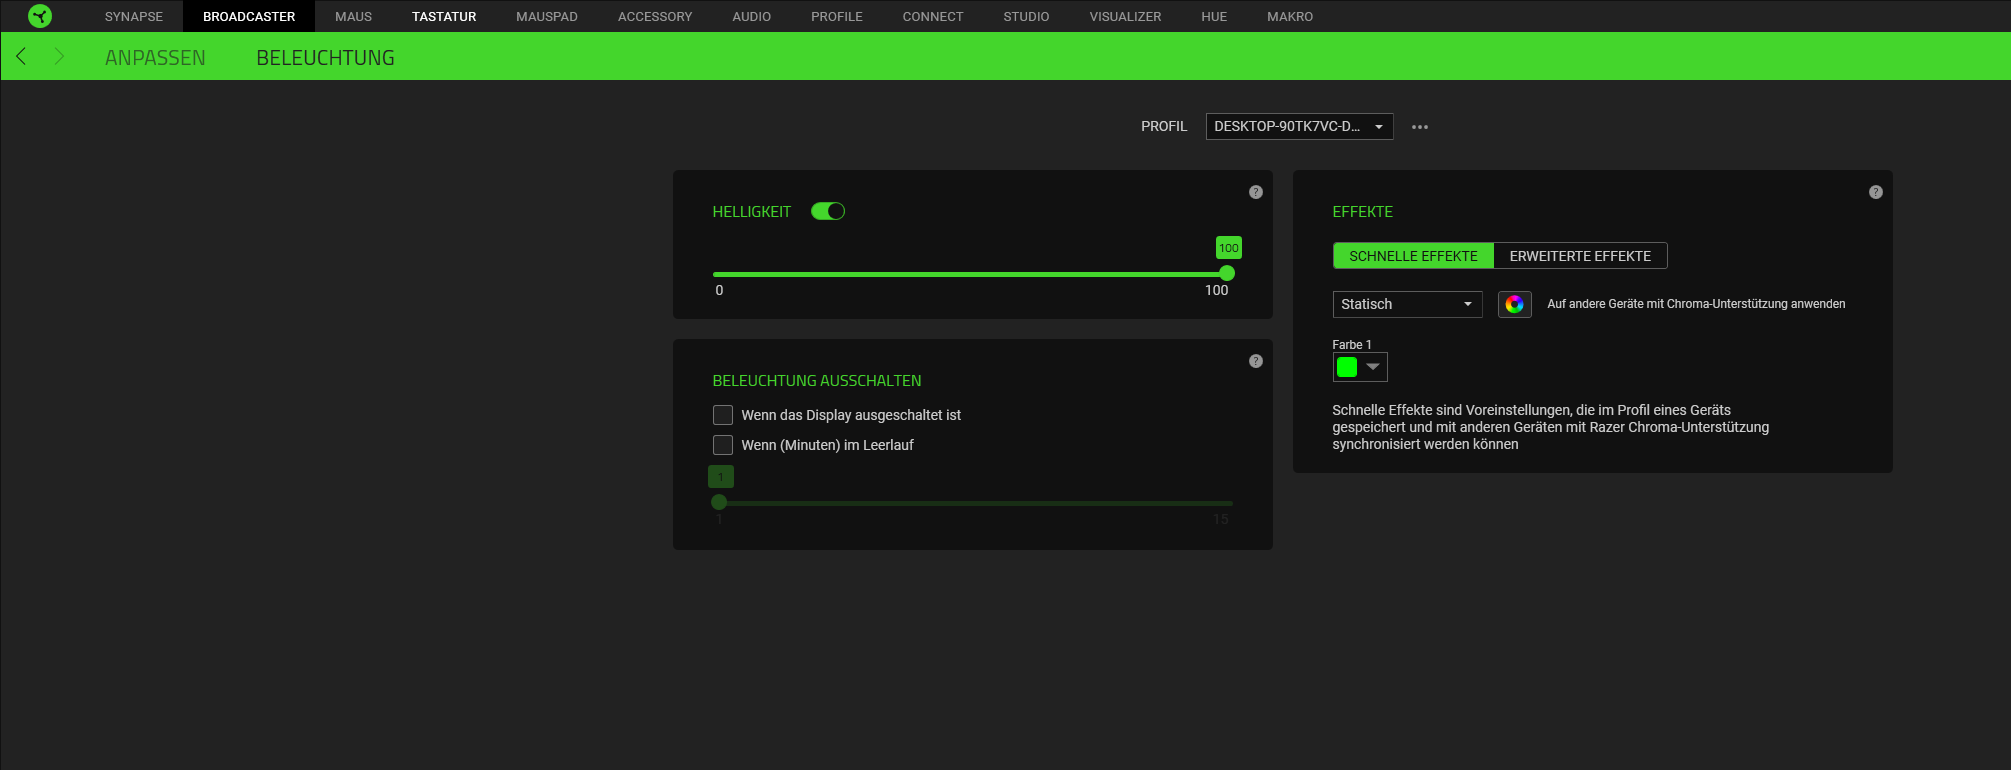
Task: Go to the Makro tab
Action: pos(1290,16)
